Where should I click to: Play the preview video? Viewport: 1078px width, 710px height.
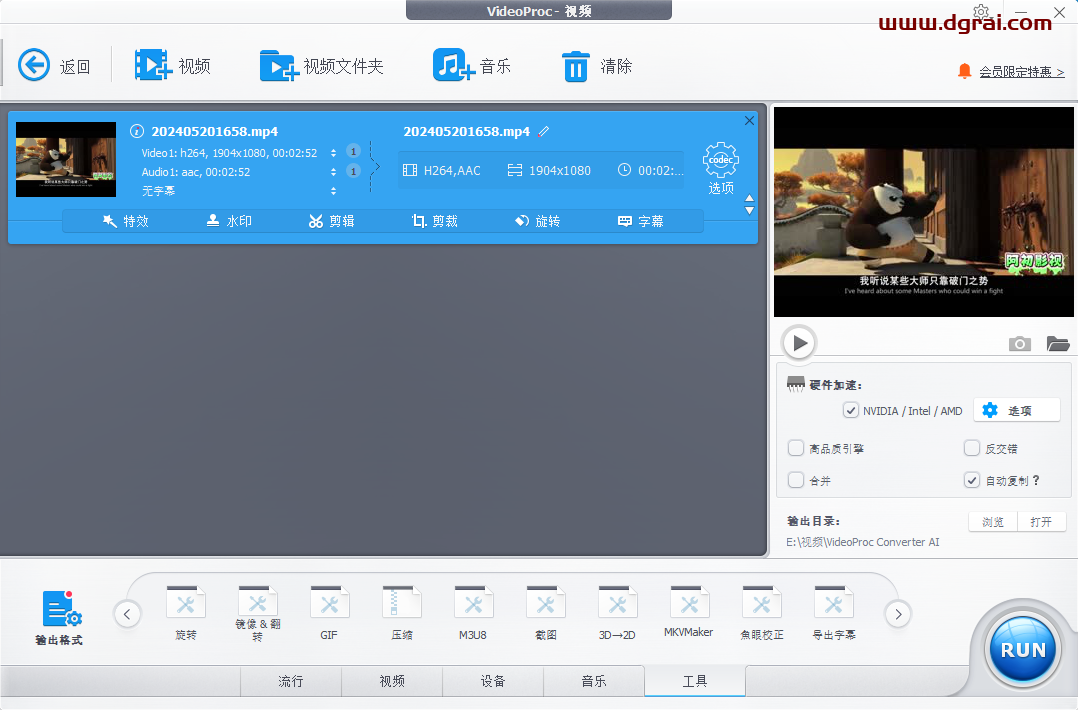pos(799,342)
